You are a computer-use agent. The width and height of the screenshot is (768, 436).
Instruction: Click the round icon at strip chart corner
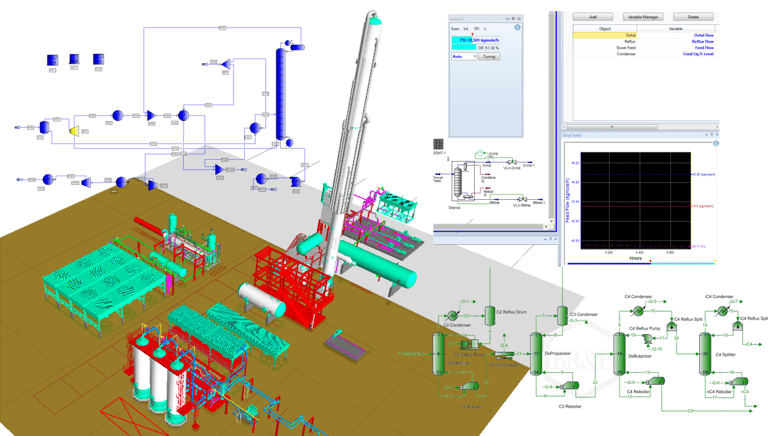[716, 143]
